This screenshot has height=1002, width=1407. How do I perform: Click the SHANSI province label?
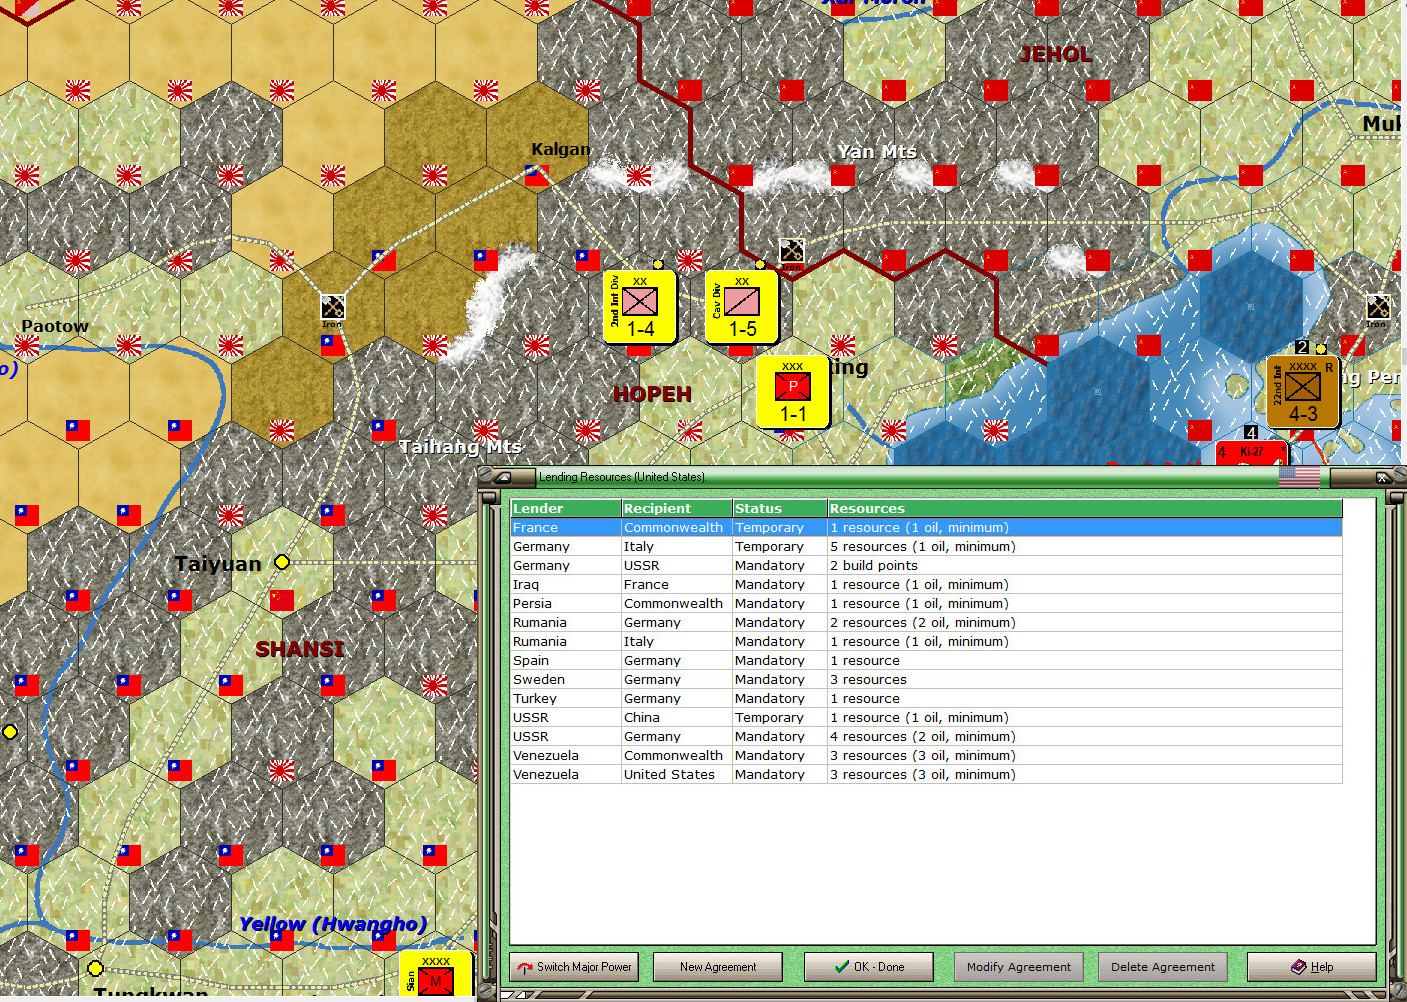pos(299,649)
